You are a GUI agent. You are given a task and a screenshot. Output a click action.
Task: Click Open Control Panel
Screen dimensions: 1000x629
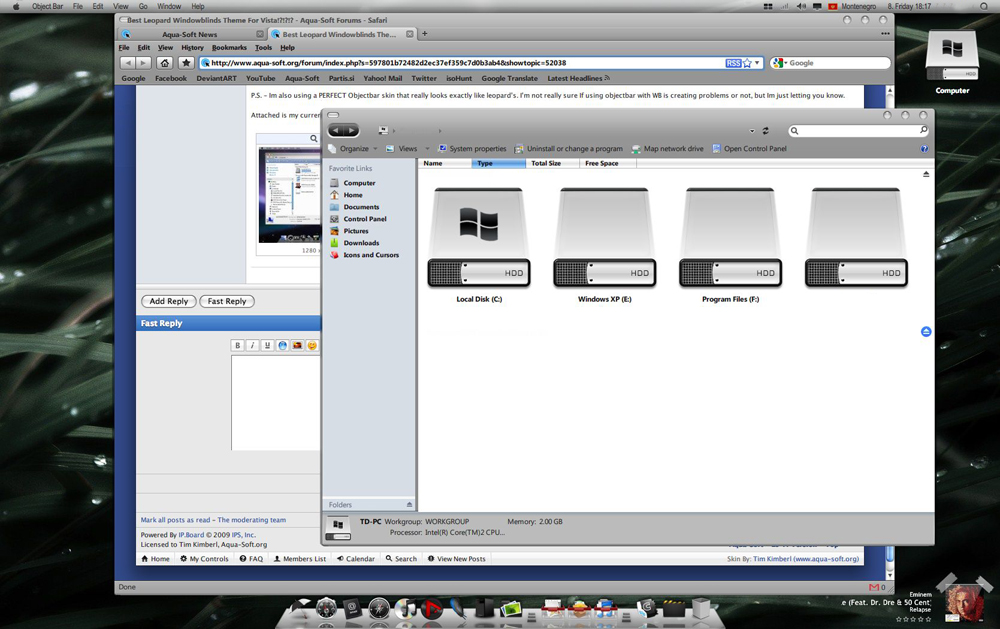[x=749, y=149]
